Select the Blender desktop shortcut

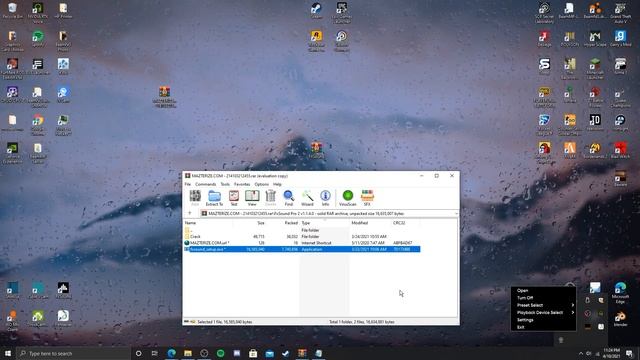[620, 319]
